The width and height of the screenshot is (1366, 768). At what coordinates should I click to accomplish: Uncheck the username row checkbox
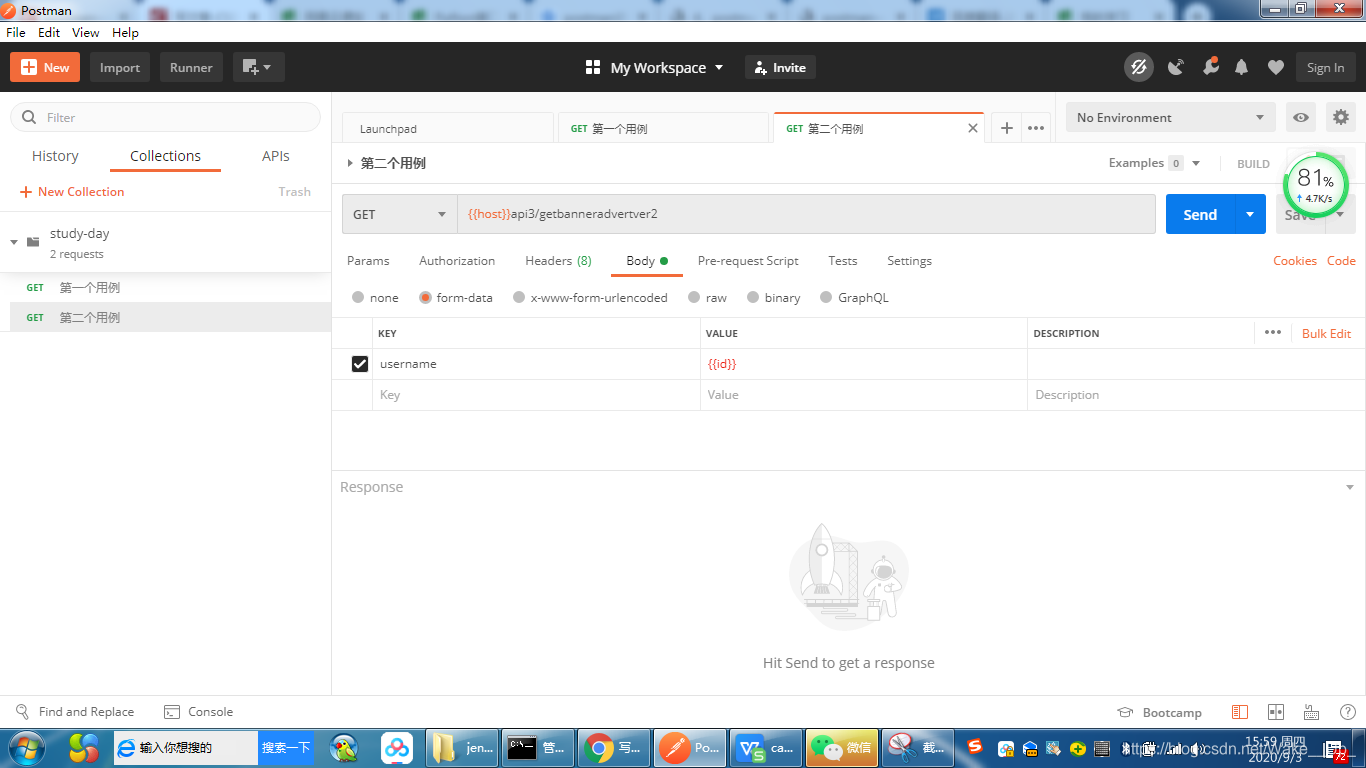(x=360, y=364)
